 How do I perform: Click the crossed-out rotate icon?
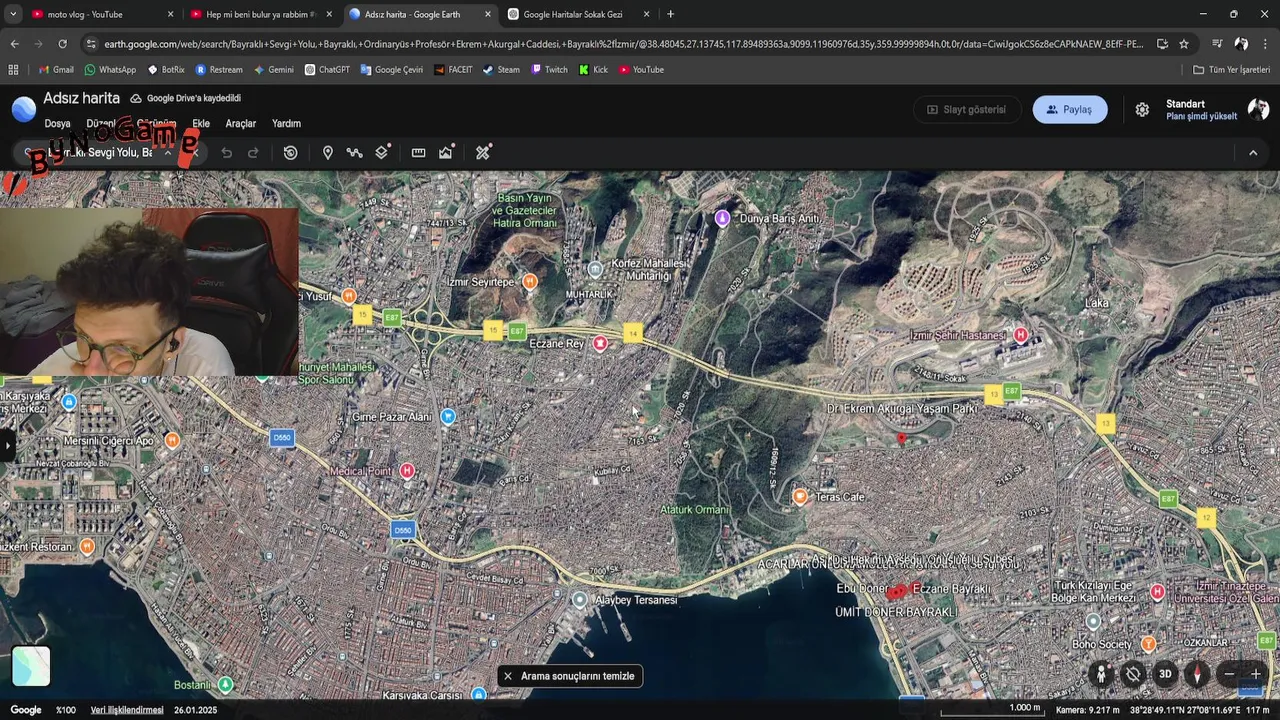[1133, 674]
